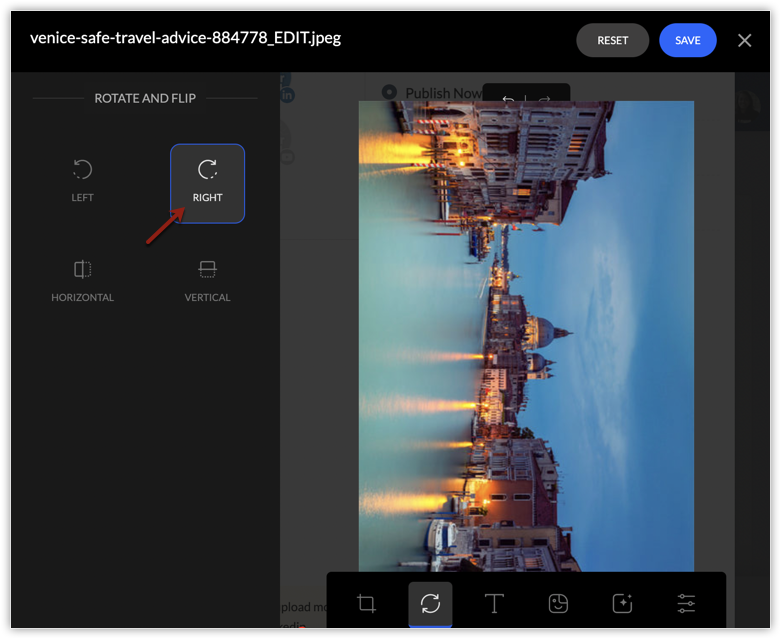
Task: Open the adjustments sliders tool
Action: [x=686, y=603]
